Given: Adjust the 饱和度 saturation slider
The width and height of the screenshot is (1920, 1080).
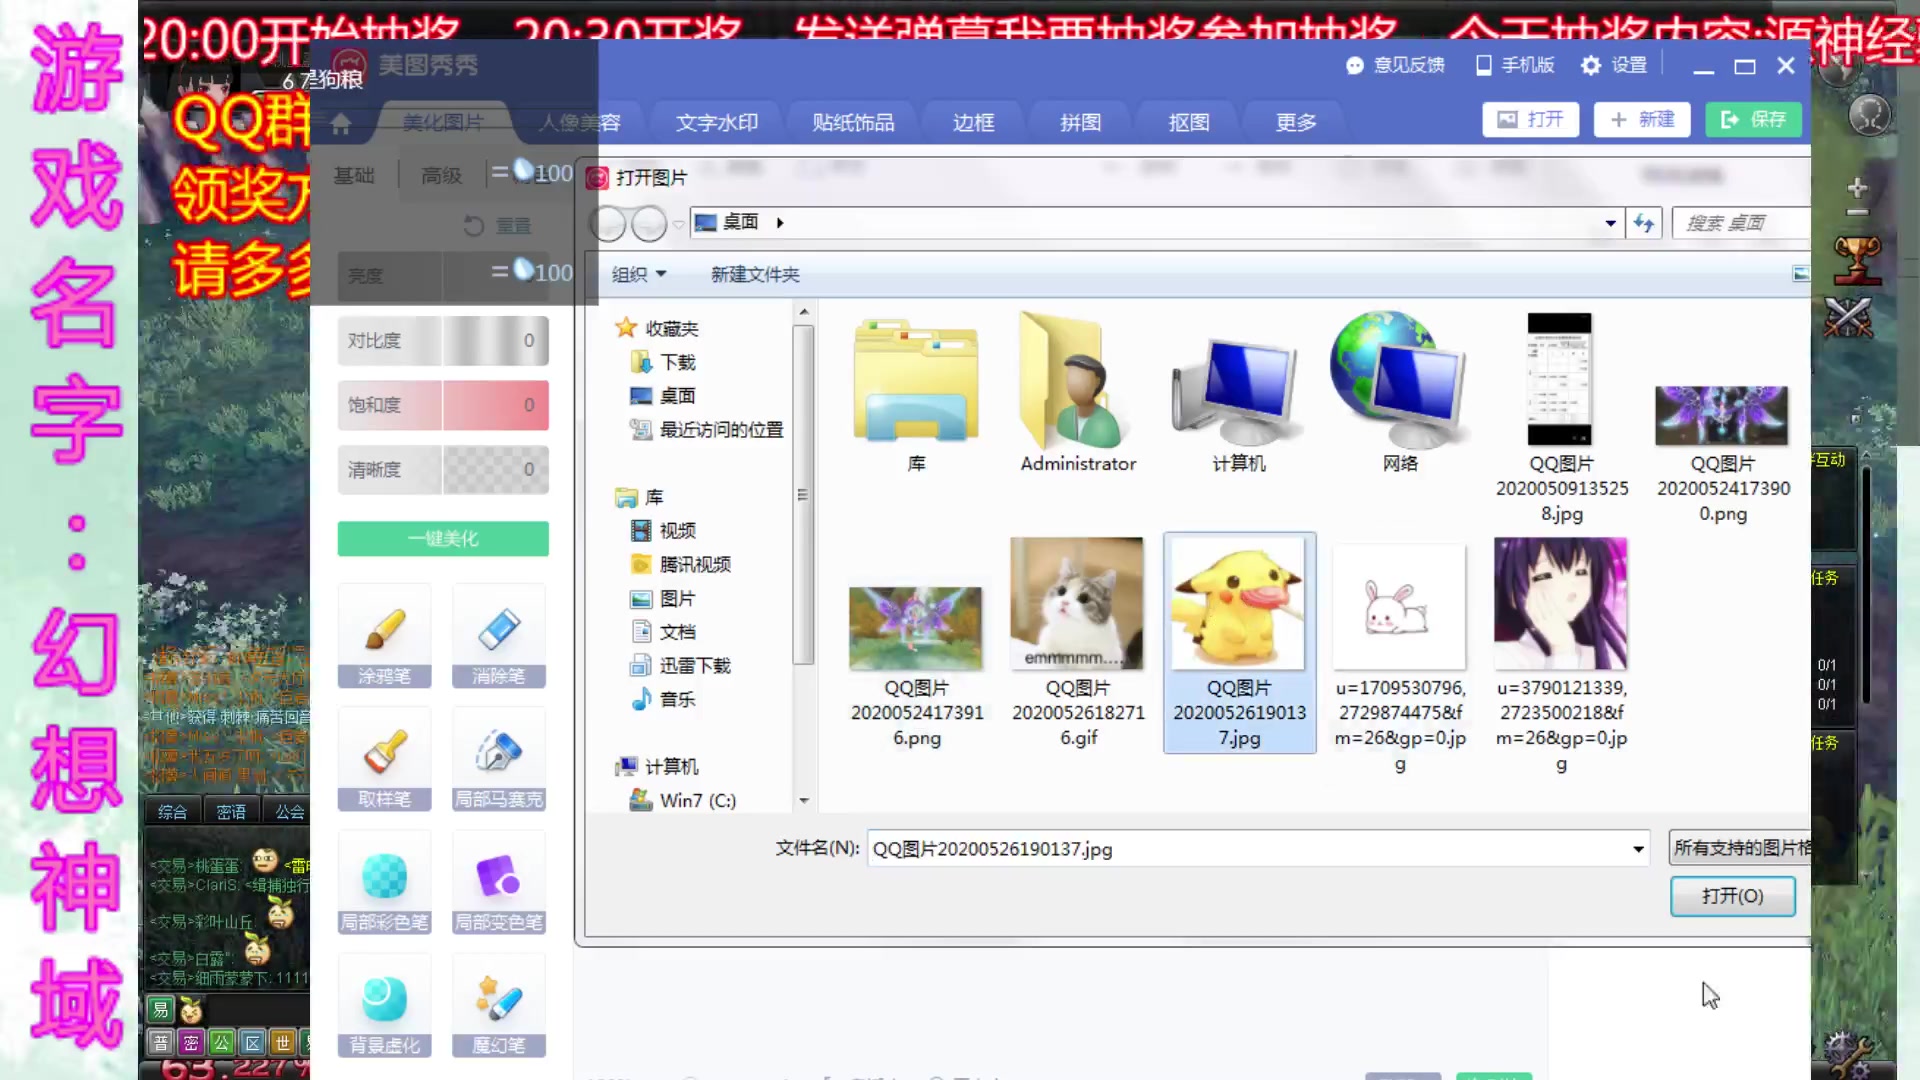Looking at the screenshot, I should point(443,405).
